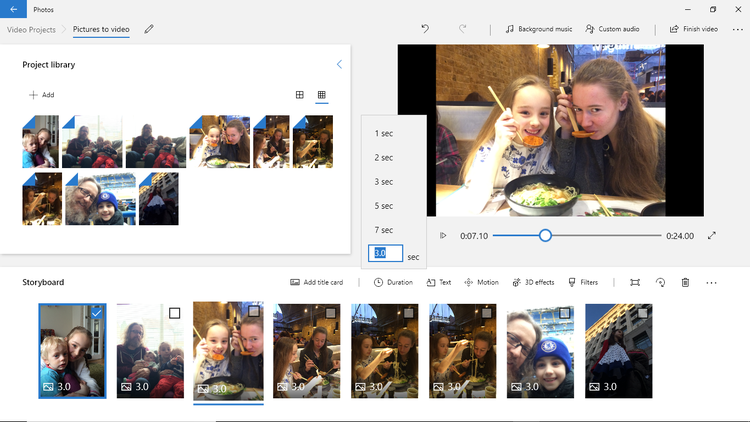Undo the last action
750x422 pixels.
coord(425,29)
